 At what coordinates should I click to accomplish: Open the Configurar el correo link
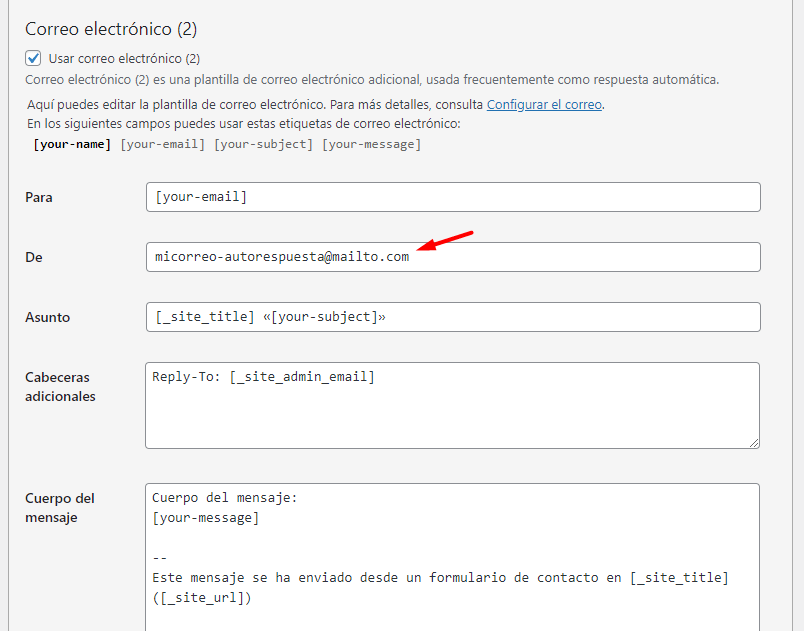pyautogui.click(x=544, y=105)
